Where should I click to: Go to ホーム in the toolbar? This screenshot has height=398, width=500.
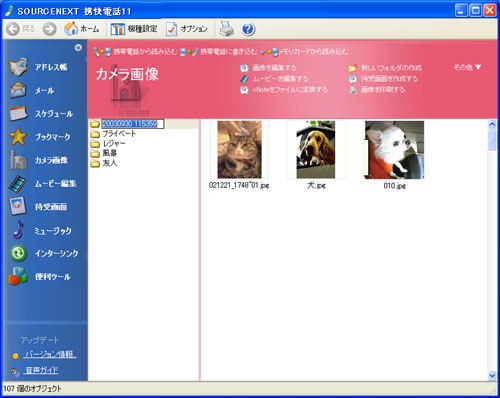pos(82,29)
